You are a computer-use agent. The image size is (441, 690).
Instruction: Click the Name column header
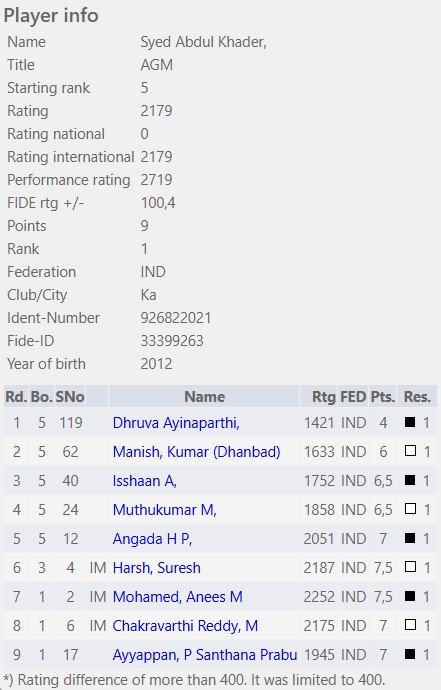click(x=204, y=397)
